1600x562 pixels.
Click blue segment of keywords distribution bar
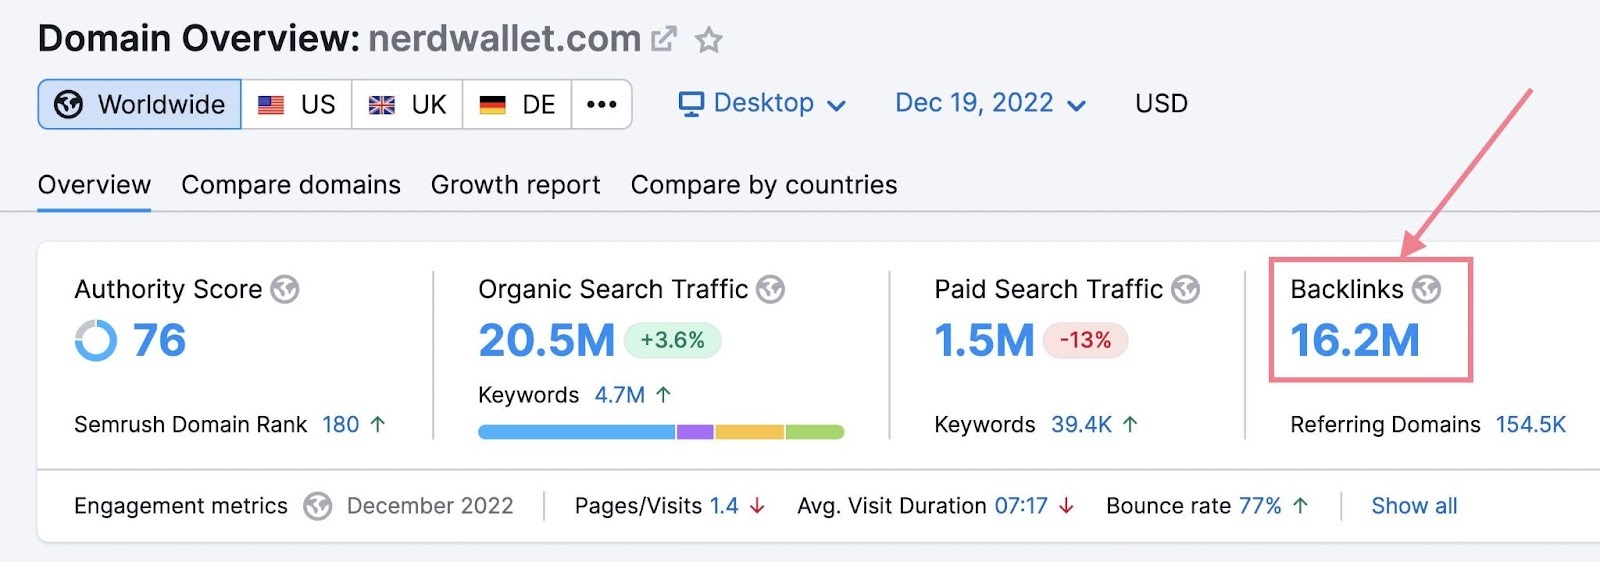point(577,432)
